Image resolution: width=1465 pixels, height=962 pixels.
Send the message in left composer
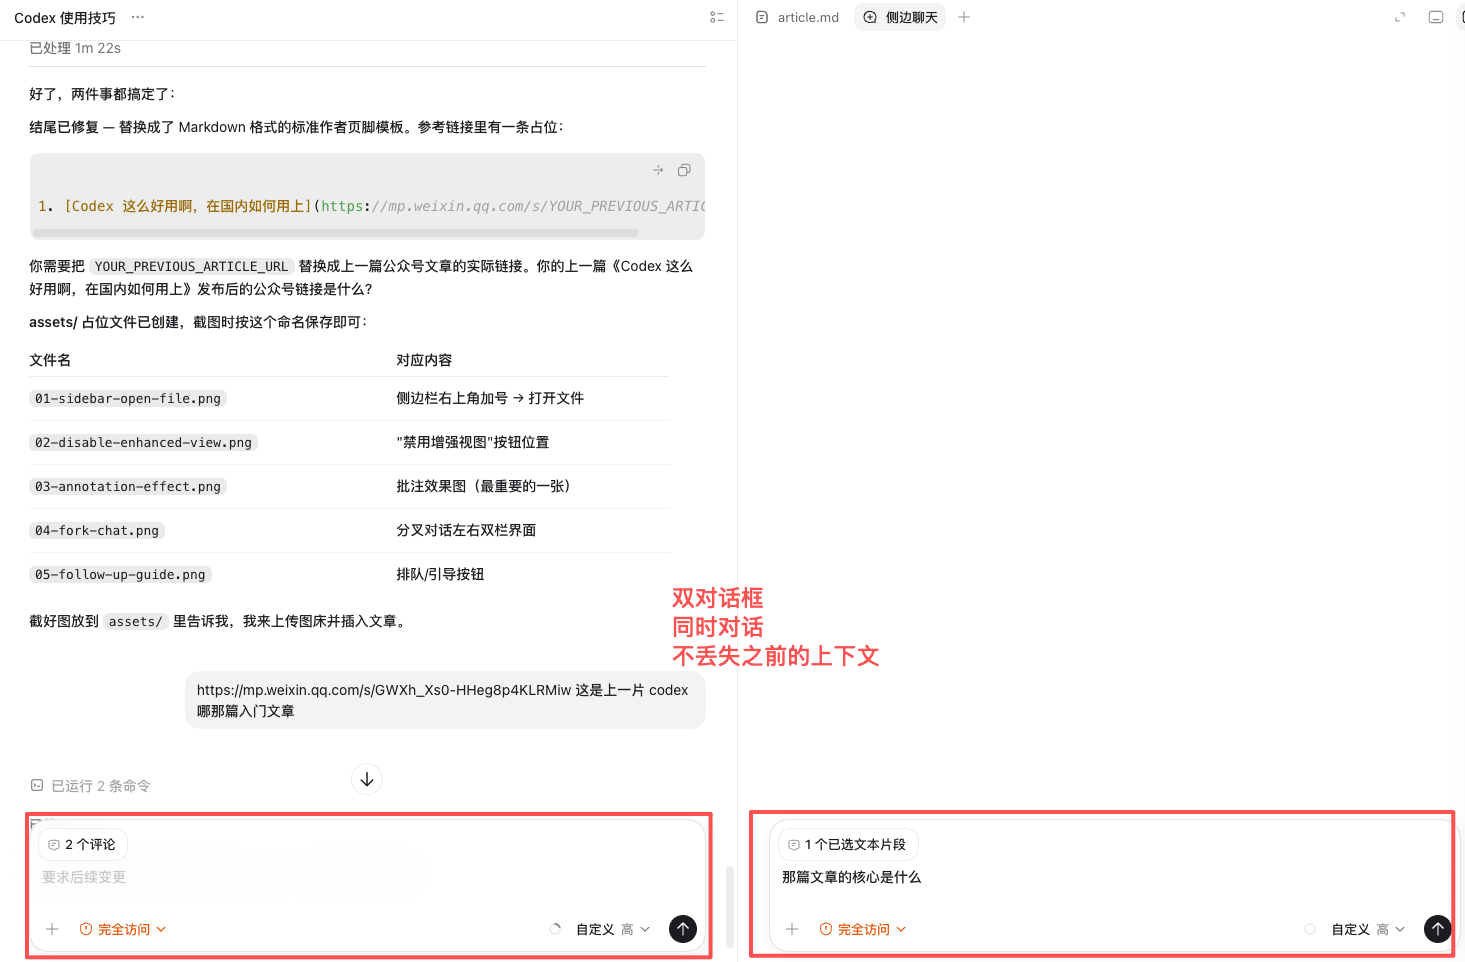coord(683,929)
